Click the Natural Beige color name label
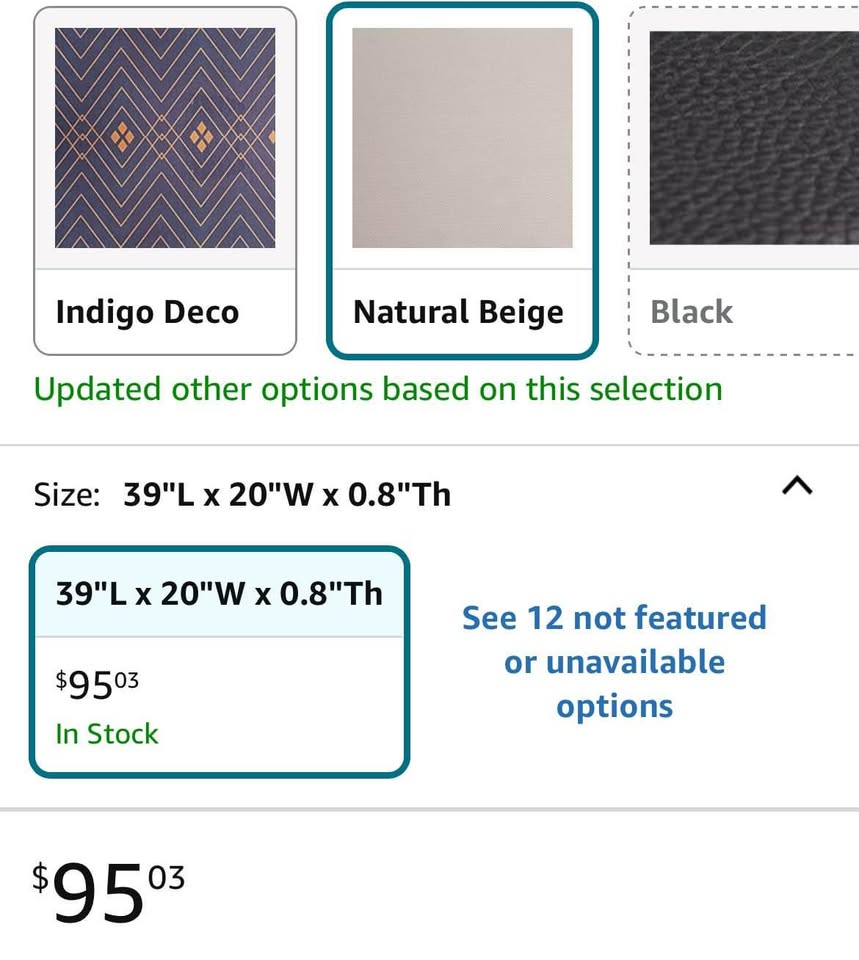The height and width of the screenshot is (960, 859). tap(458, 312)
